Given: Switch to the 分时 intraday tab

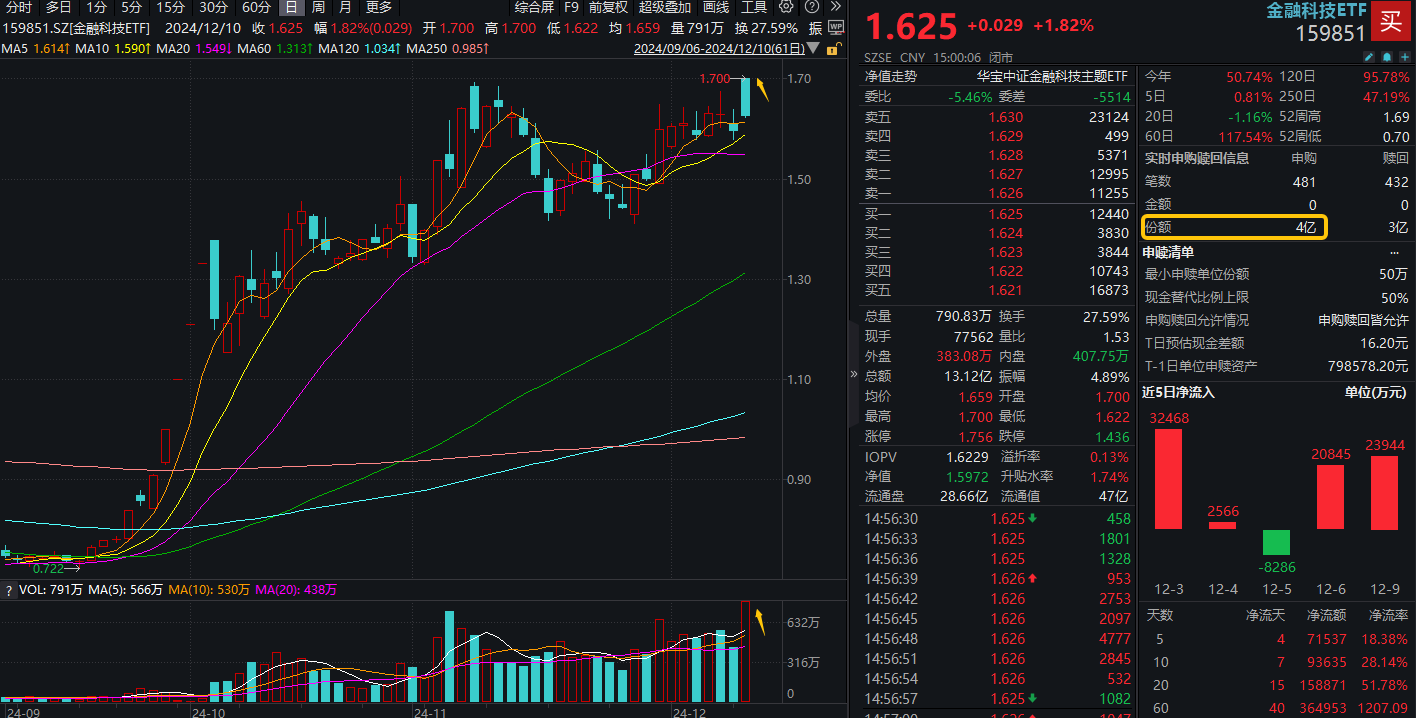Looking at the screenshot, I should coord(19,7).
